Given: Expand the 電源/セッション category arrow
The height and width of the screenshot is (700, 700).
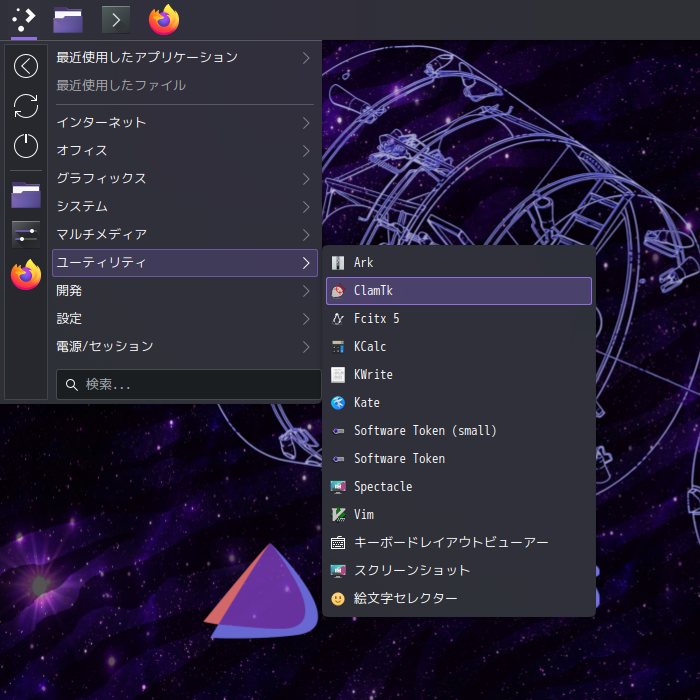Looking at the screenshot, I should [306, 346].
